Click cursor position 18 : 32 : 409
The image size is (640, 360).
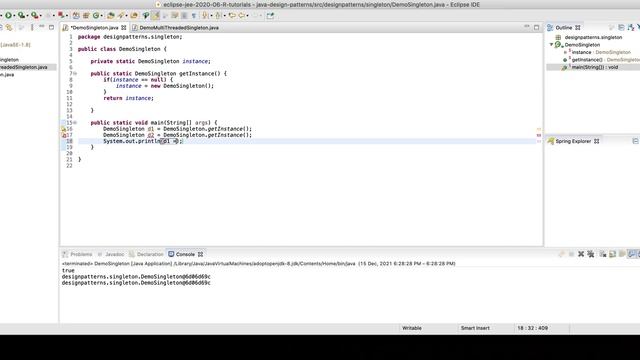click(533, 328)
